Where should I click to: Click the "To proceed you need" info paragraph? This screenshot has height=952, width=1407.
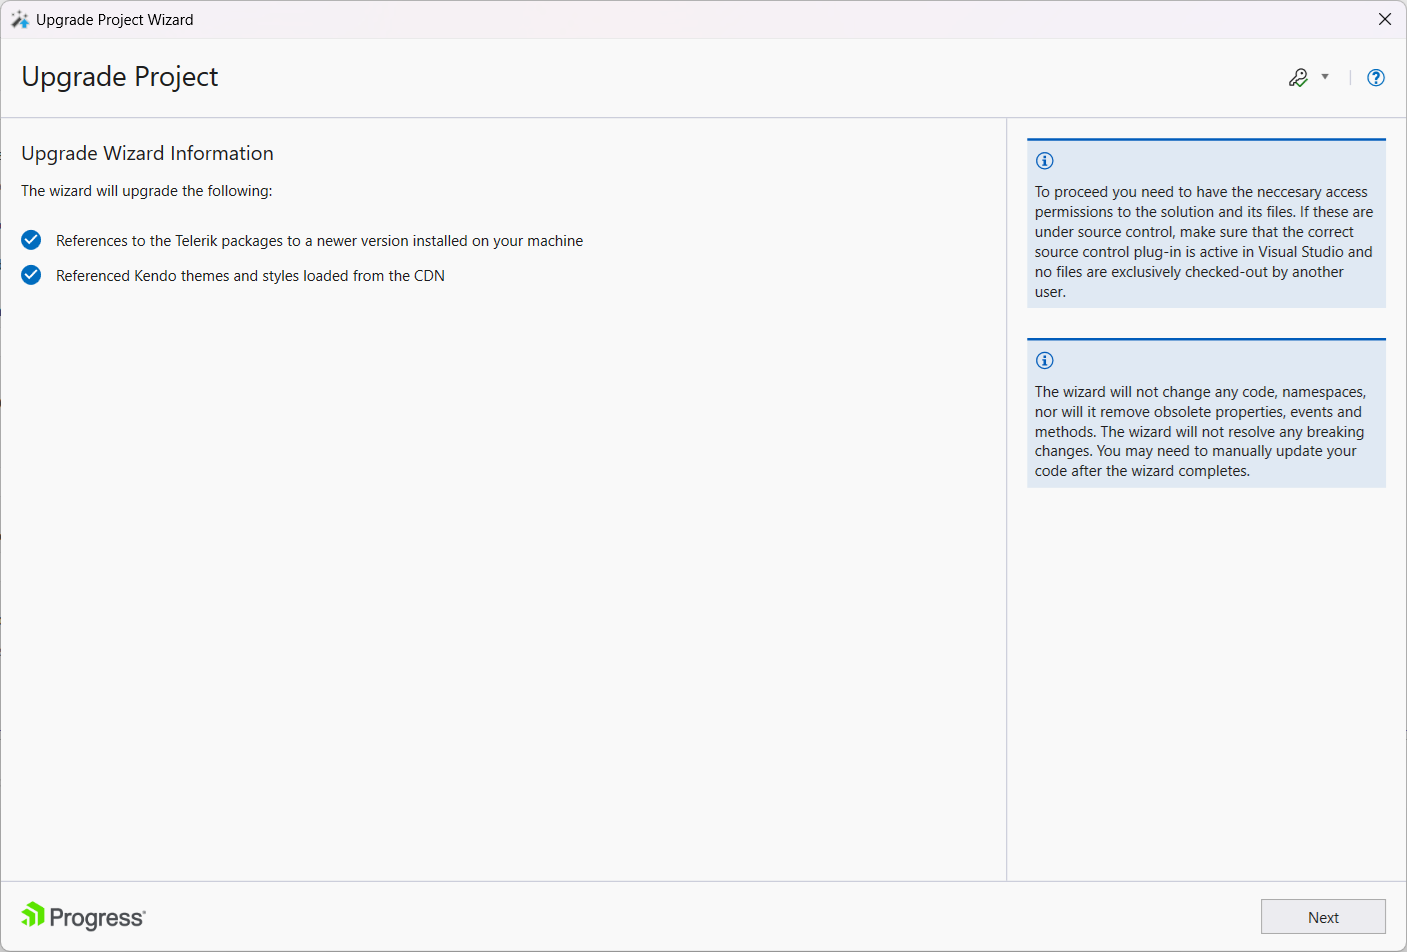coord(1204,242)
